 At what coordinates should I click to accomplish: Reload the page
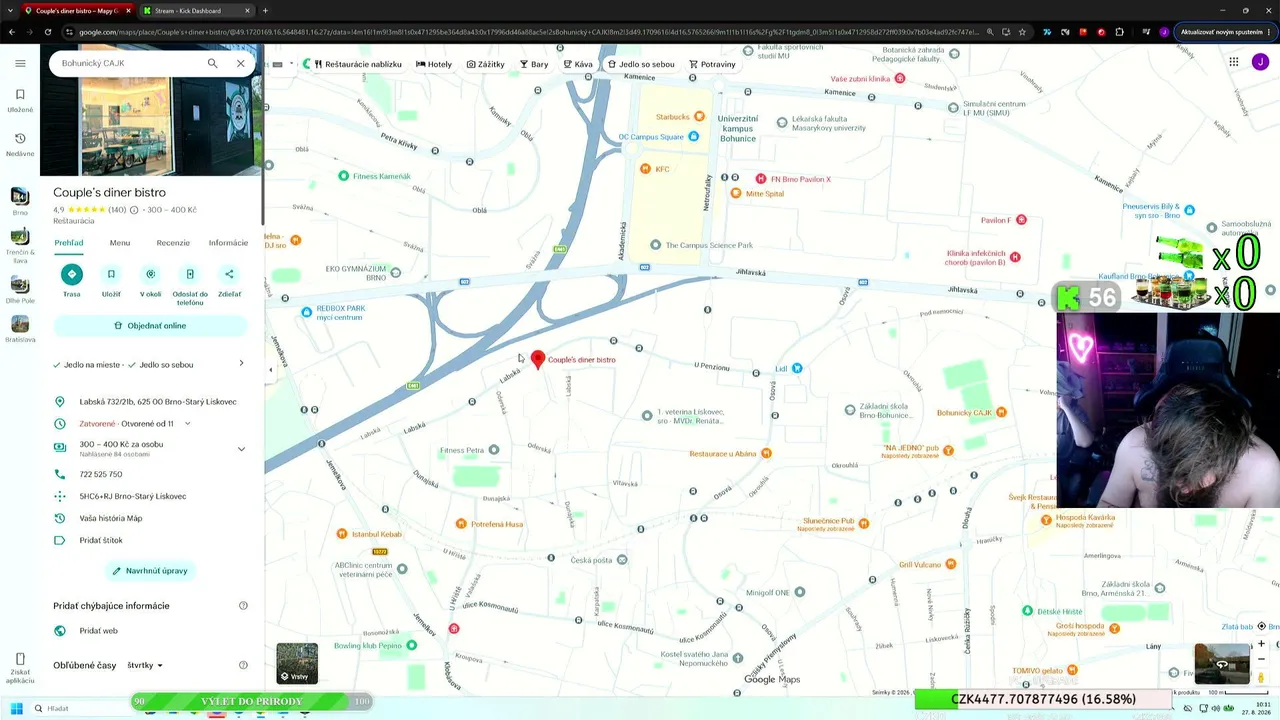(50, 32)
